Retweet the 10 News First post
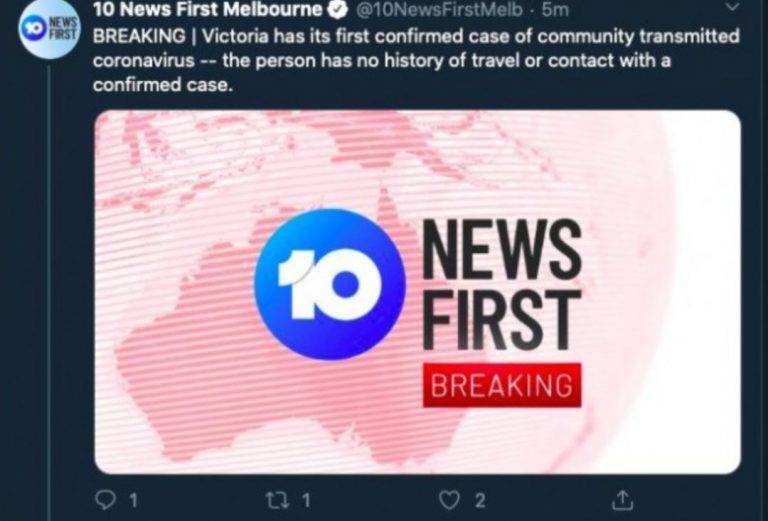The height and width of the screenshot is (521, 768). (x=276, y=500)
